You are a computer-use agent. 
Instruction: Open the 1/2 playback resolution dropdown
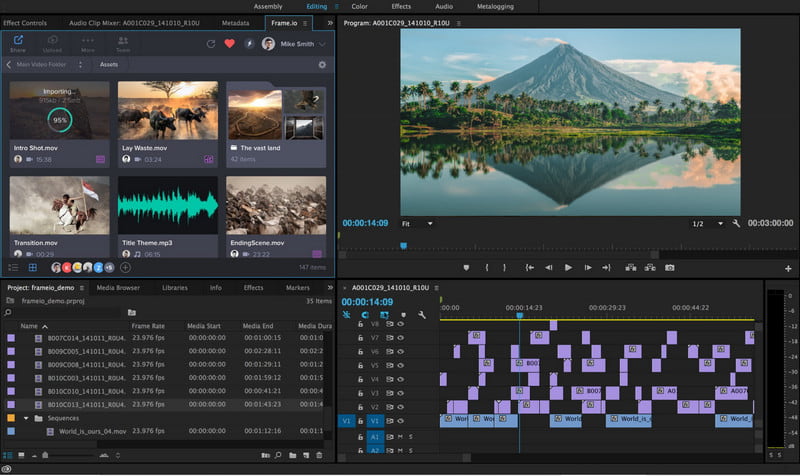[x=708, y=223]
